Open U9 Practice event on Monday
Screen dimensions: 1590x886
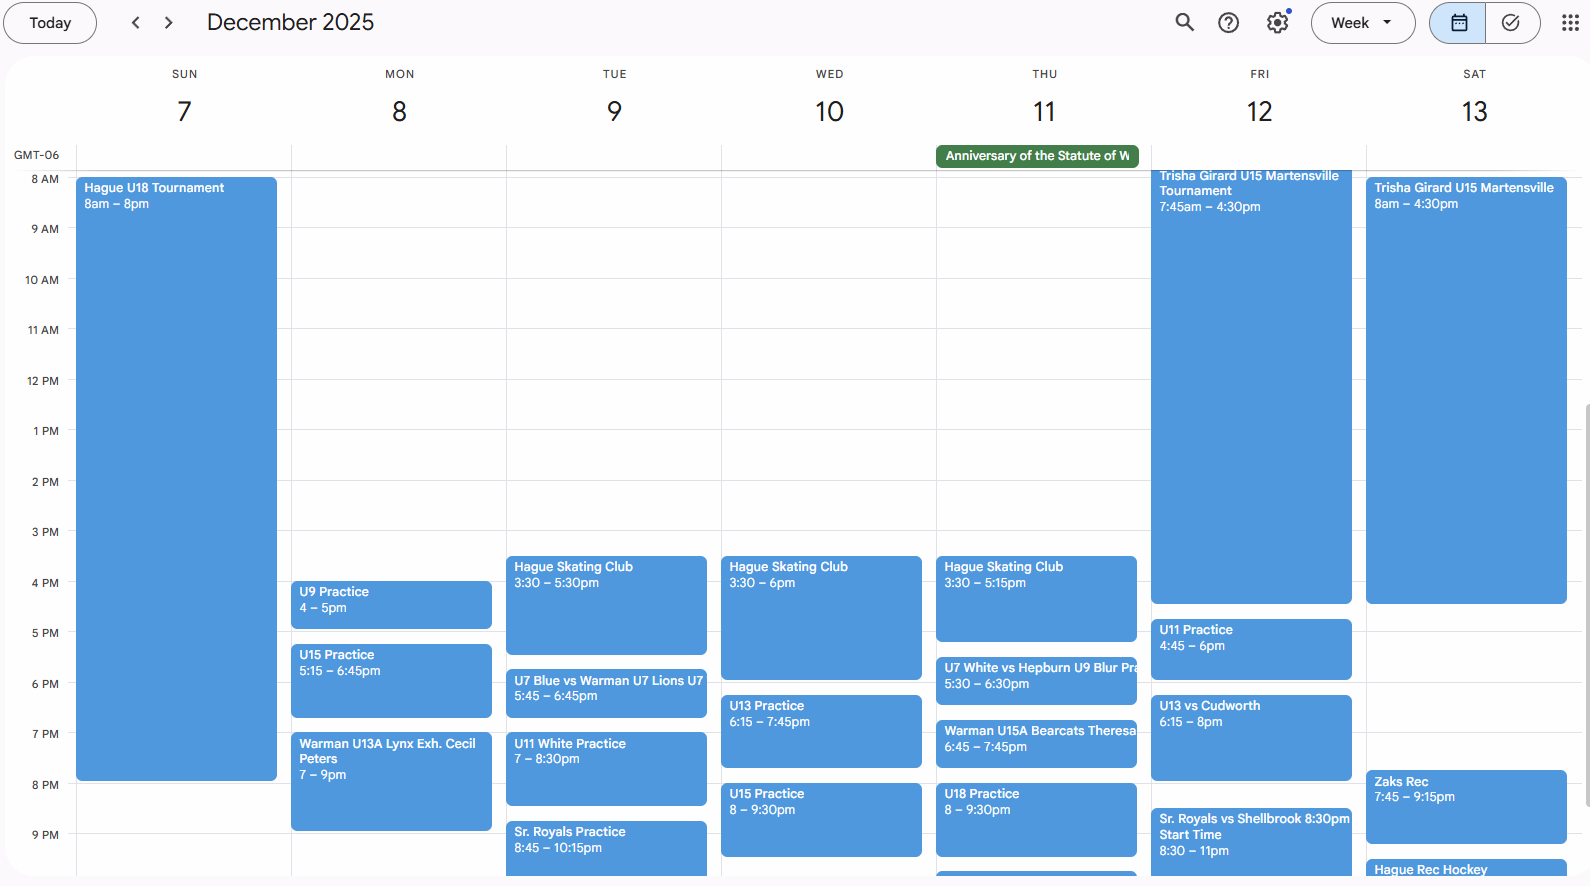click(x=391, y=605)
